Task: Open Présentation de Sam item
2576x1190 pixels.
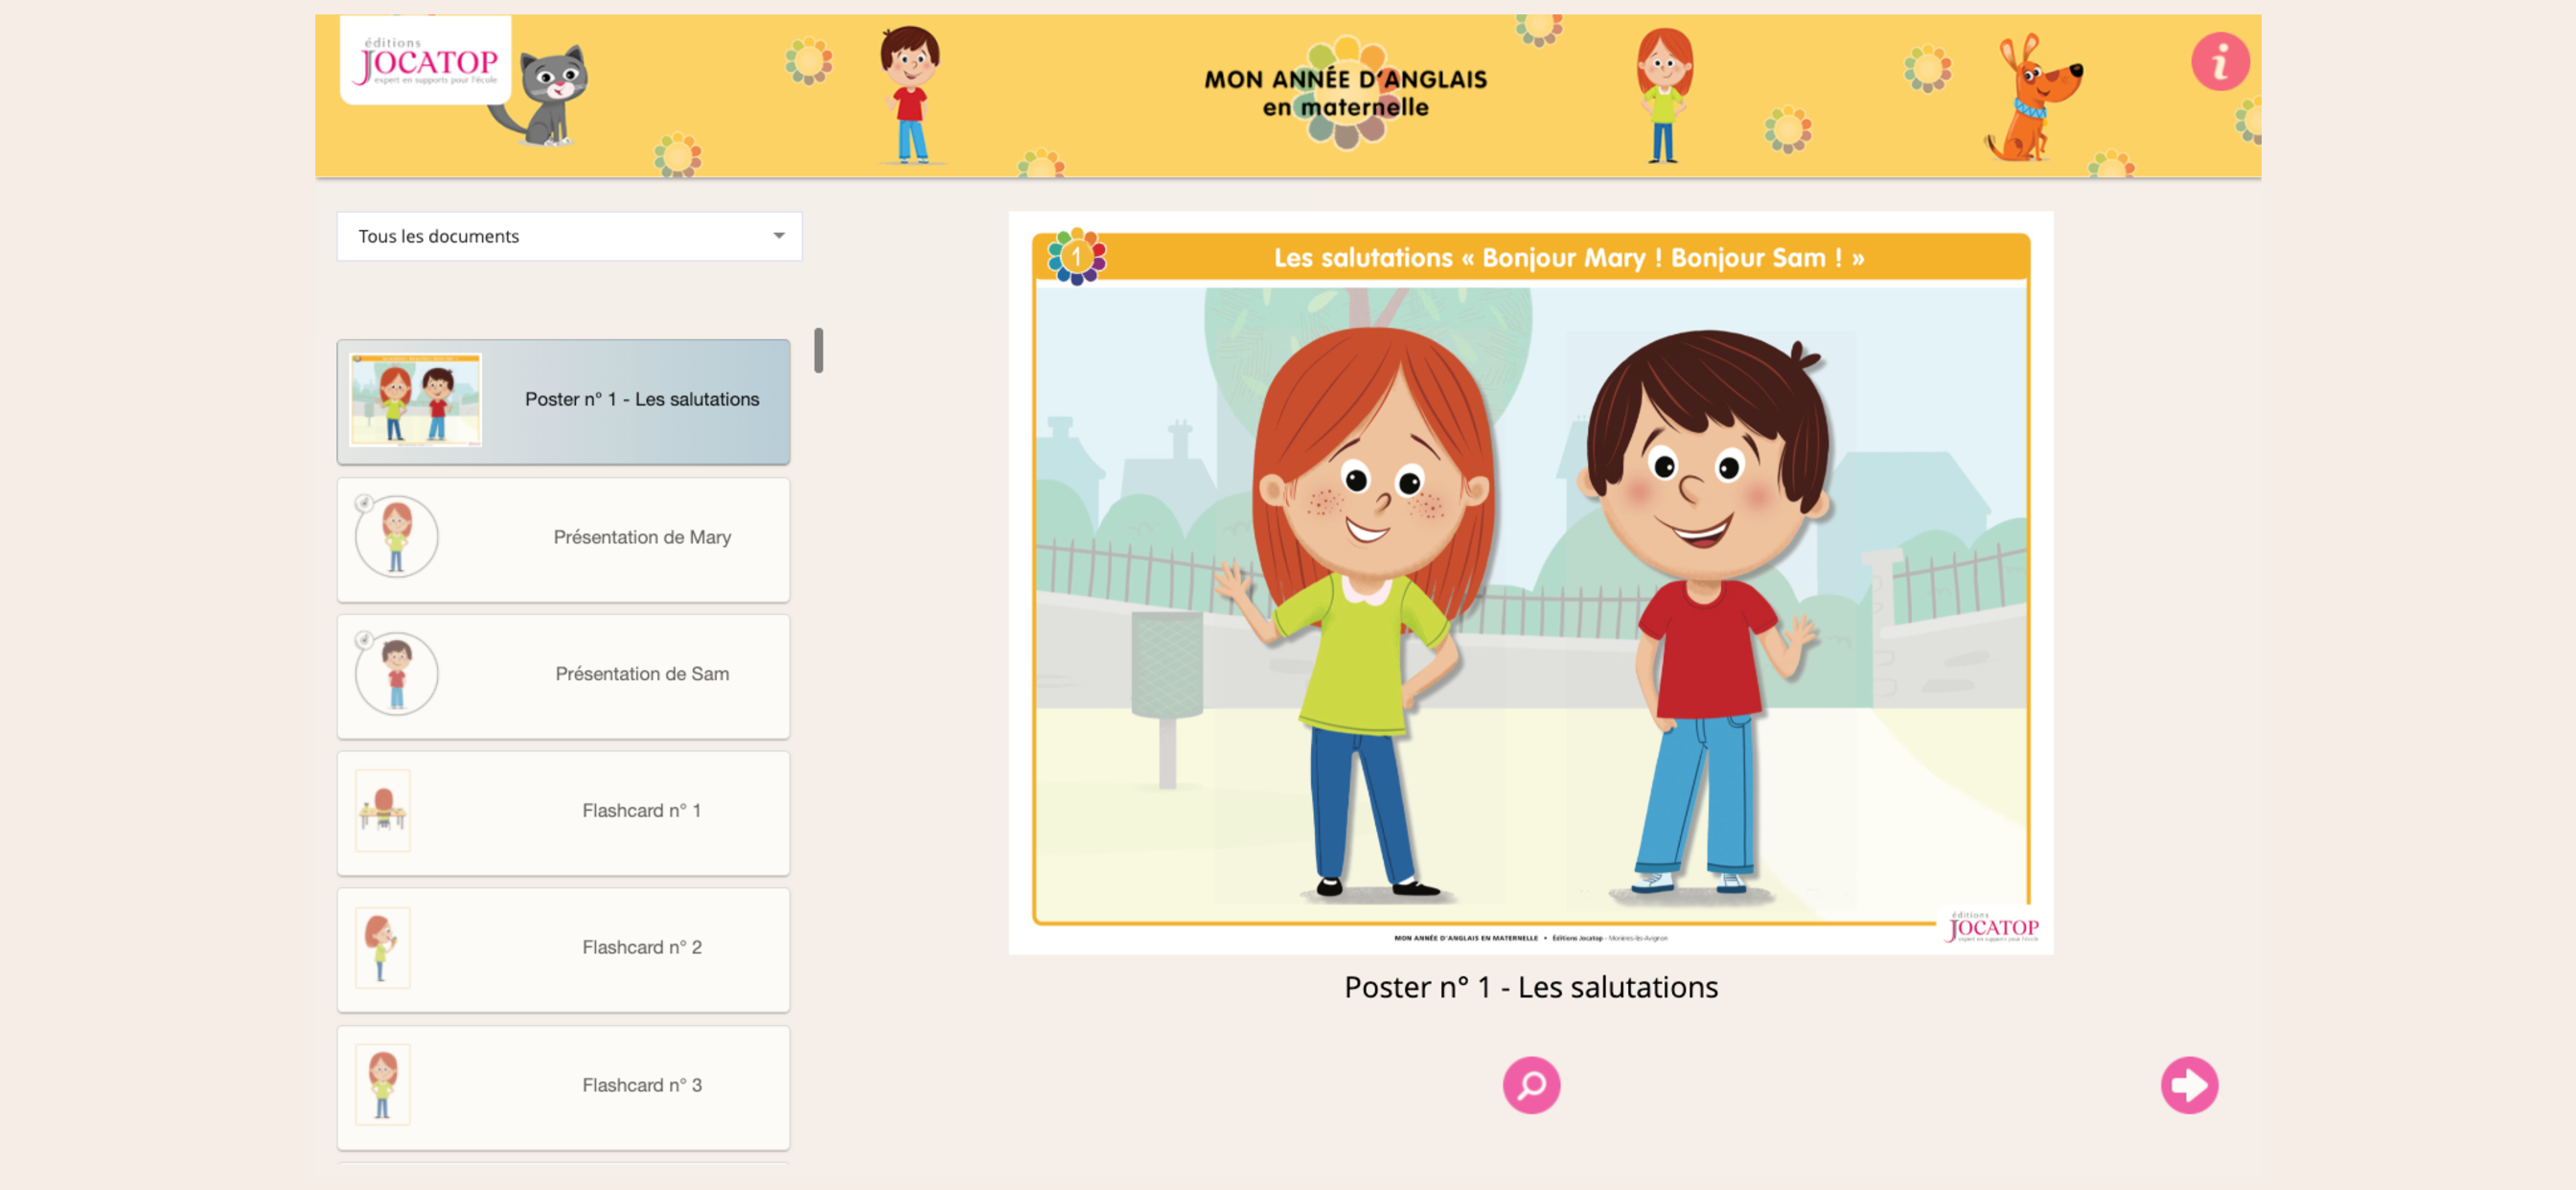Action: (640, 675)
